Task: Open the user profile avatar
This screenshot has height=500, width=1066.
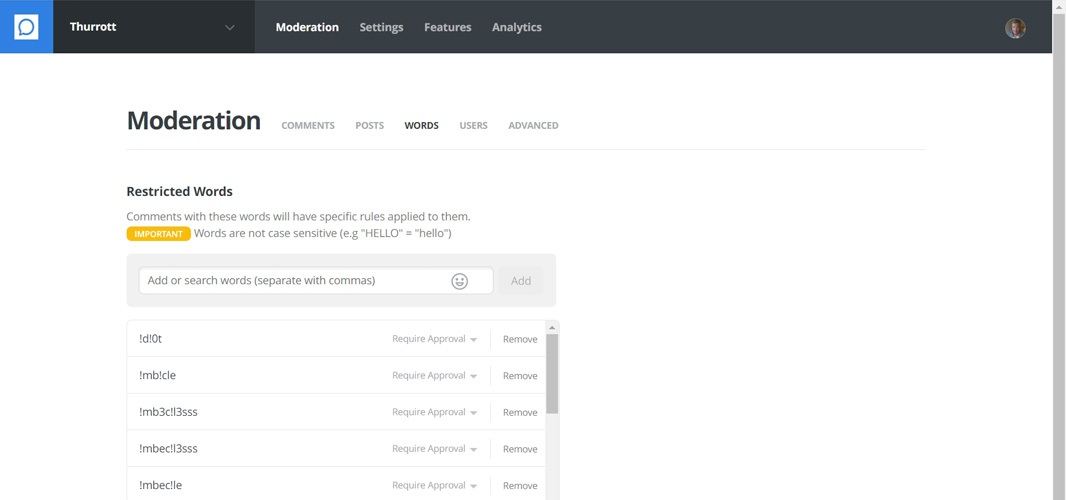Action: 1015,28
